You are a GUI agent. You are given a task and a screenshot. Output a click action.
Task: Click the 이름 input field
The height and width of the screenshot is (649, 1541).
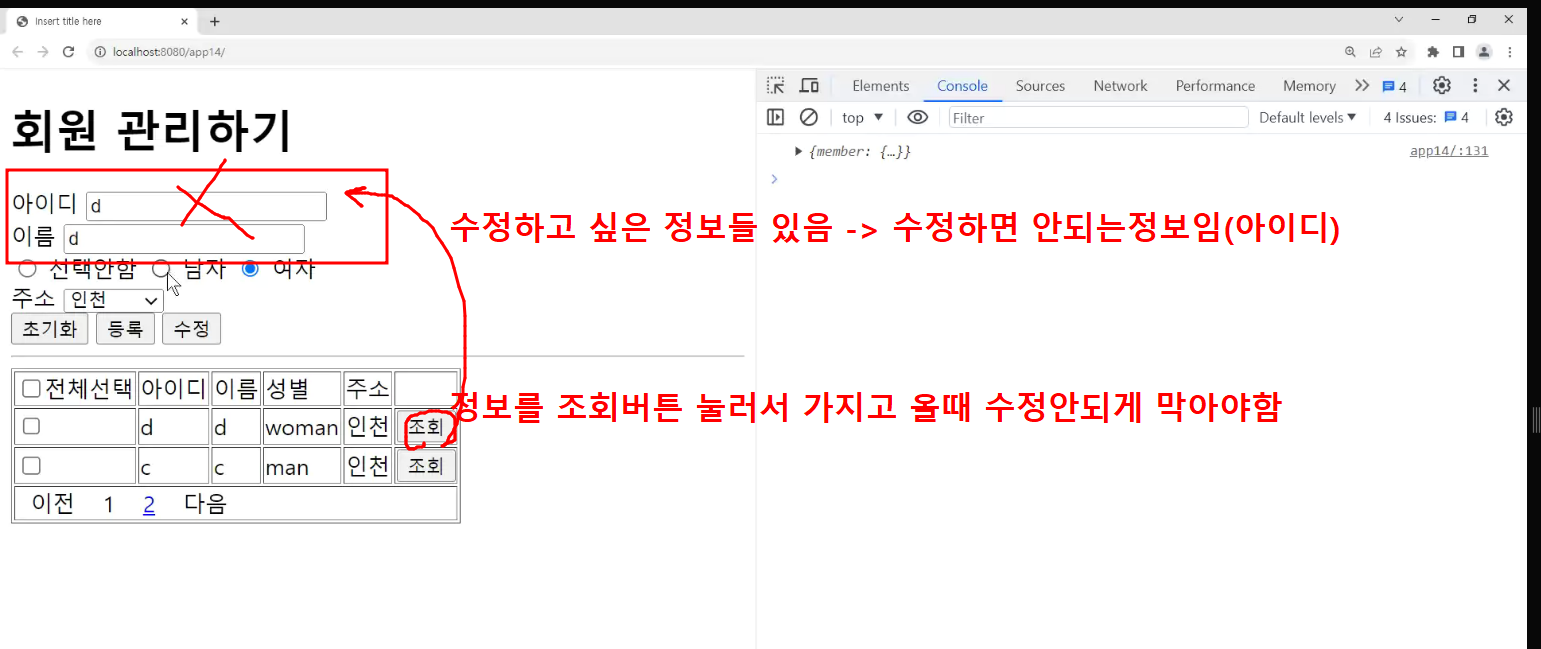(184, 239)
